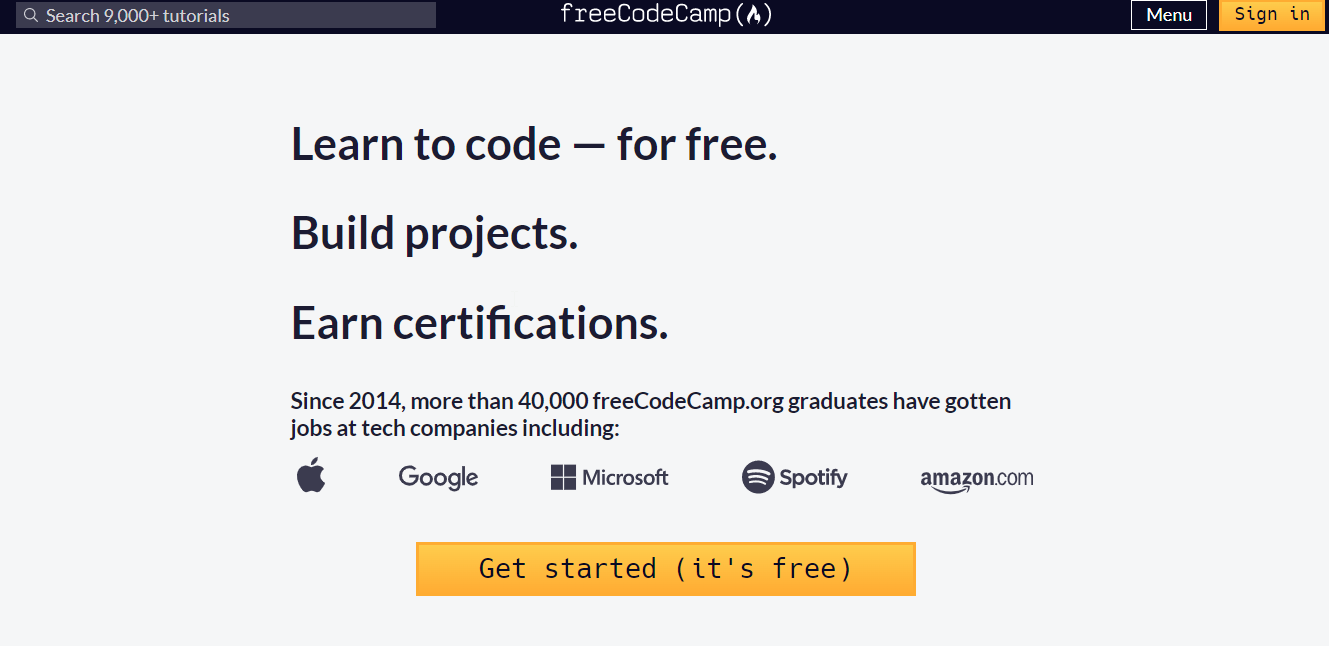Open the Menu
The width and height of the screenshot is (1329, 646).
[1168, 14]
